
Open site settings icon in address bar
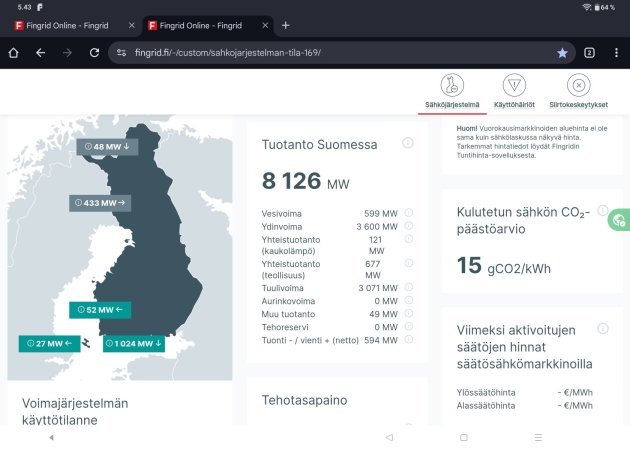pyautogui.click(x=121, y=53)
